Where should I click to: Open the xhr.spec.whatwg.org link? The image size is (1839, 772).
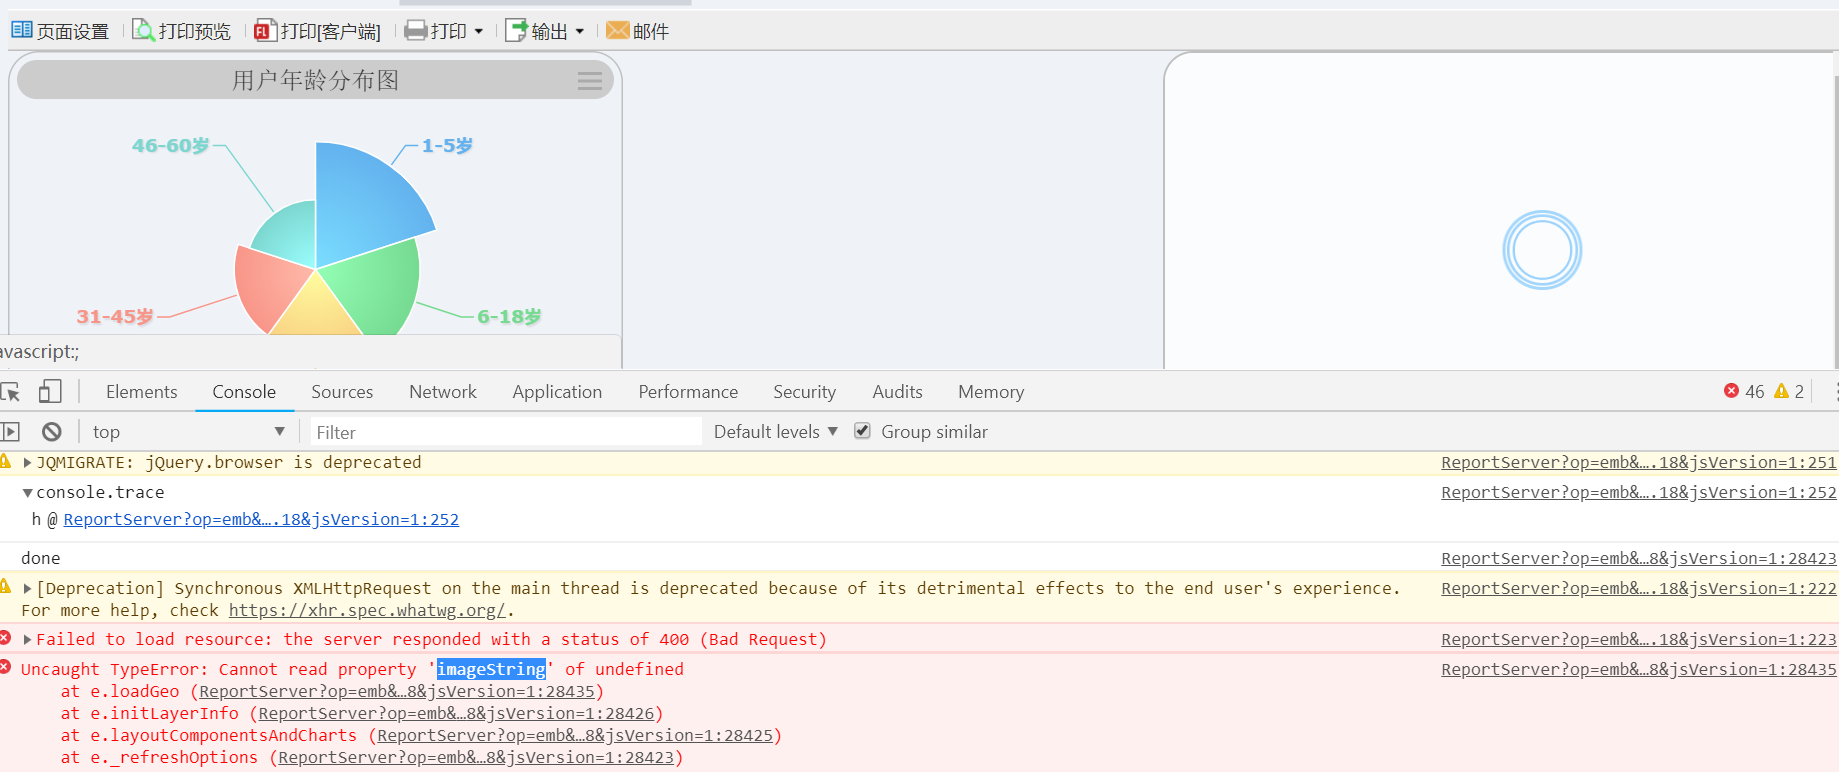click(x=367, y=611)
